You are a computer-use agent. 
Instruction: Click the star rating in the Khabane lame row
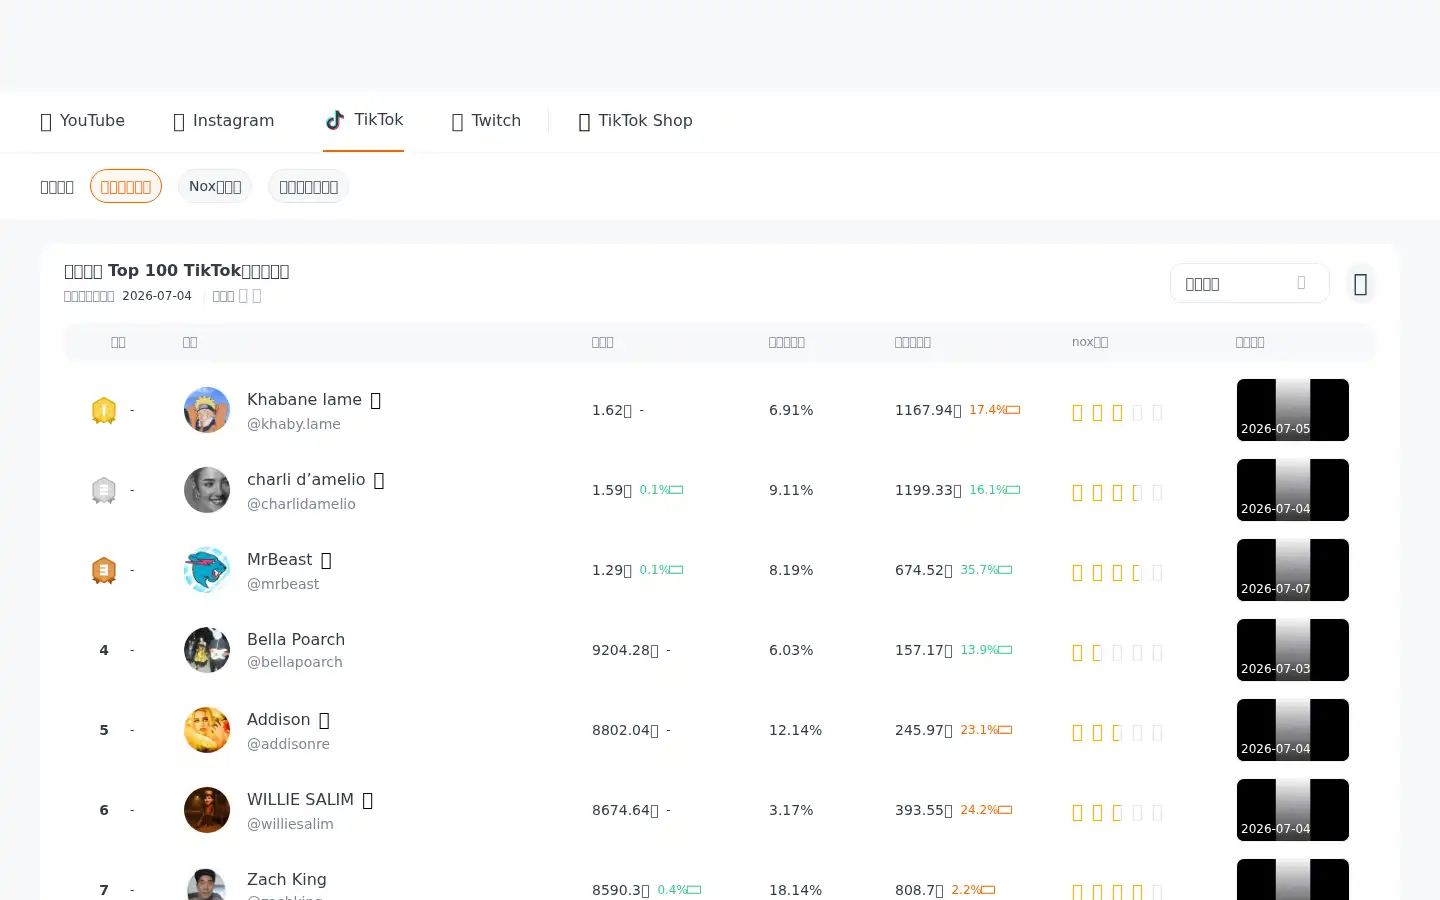(1117, 412)
